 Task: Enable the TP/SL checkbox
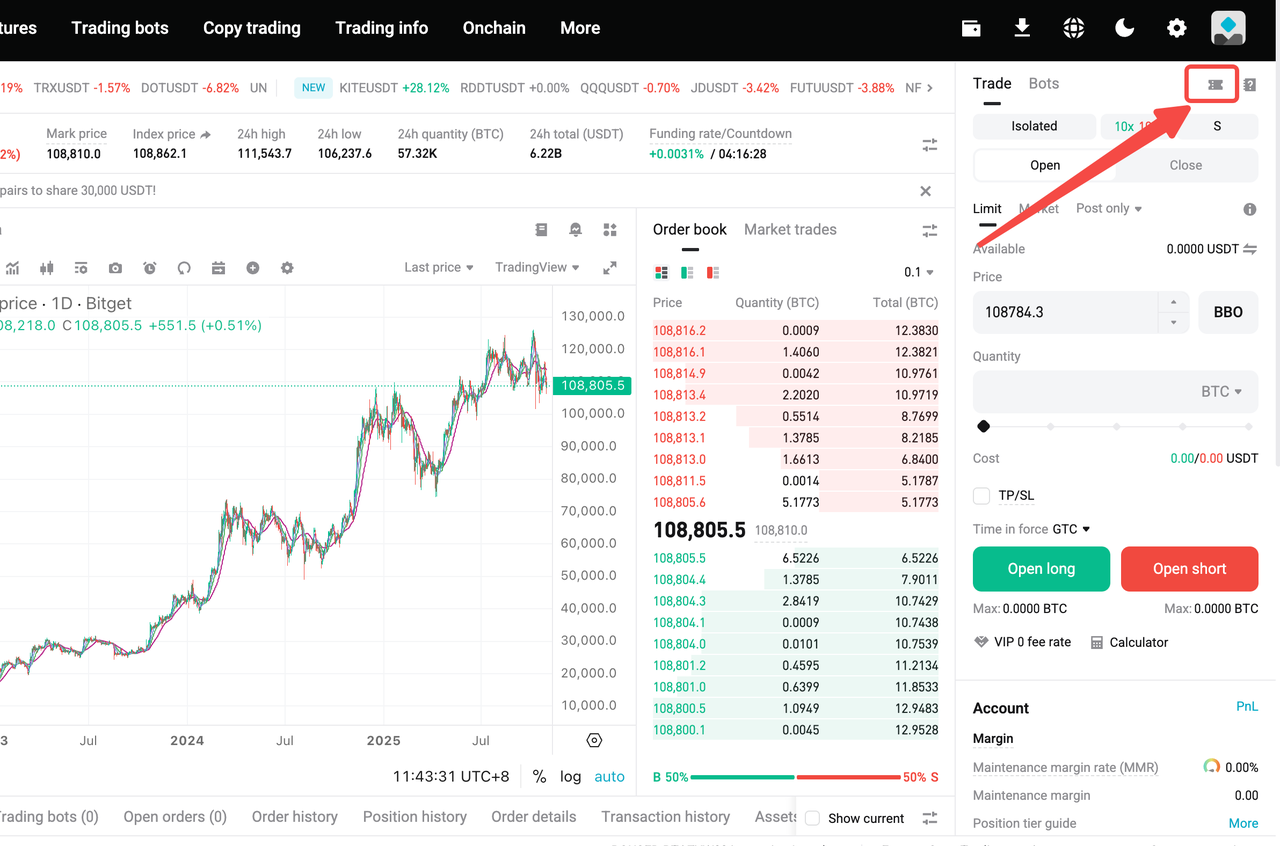[981, 495]
